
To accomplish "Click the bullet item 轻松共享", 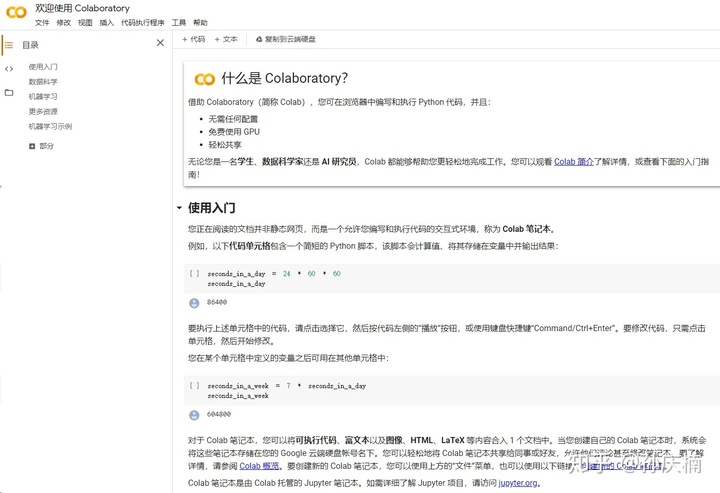I will tap(225, 145).
